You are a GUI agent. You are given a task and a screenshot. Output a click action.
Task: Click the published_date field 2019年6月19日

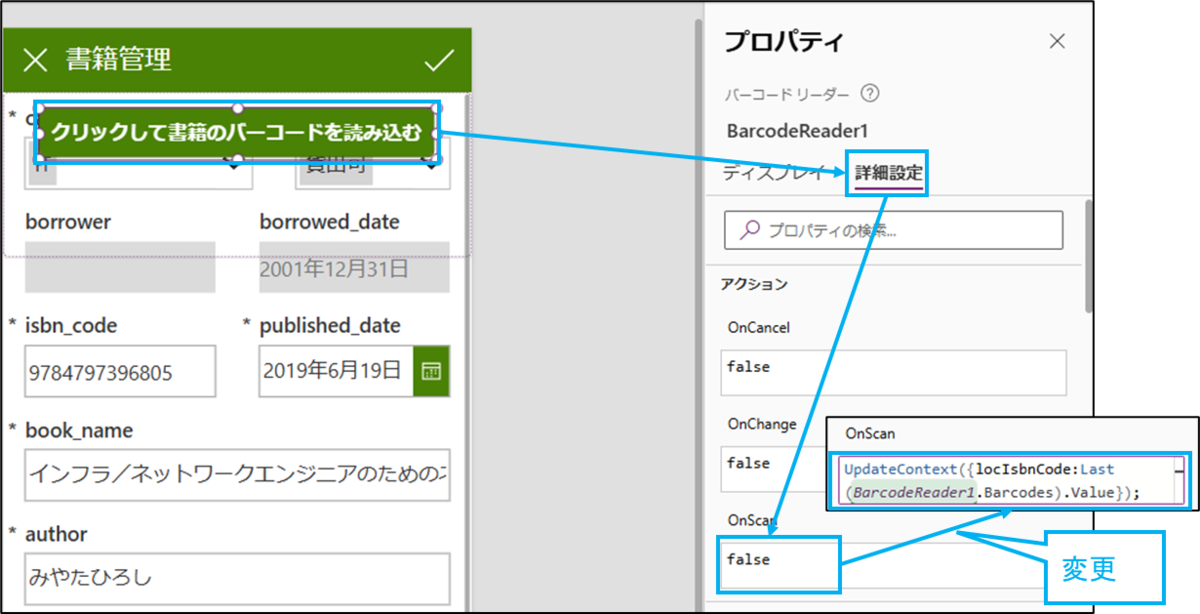click(x=337, y=371)
